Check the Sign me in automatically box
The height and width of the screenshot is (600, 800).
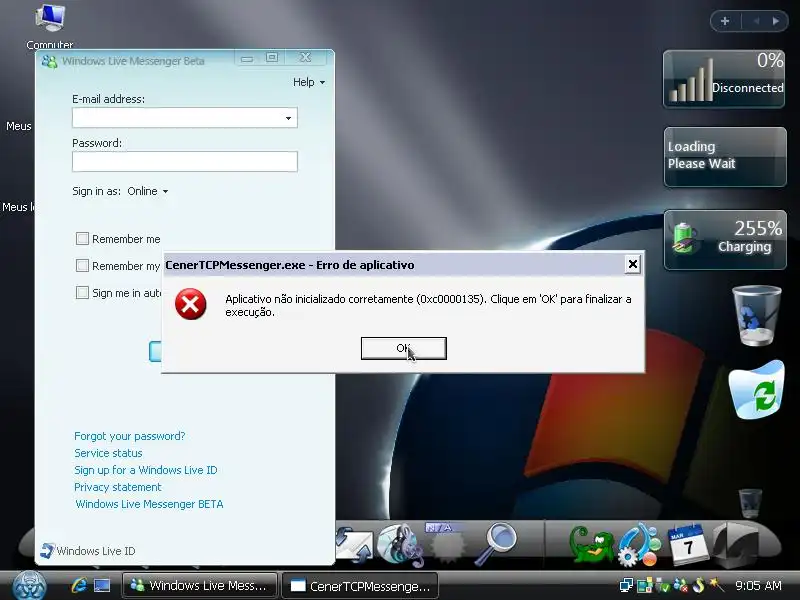(82, 293)
